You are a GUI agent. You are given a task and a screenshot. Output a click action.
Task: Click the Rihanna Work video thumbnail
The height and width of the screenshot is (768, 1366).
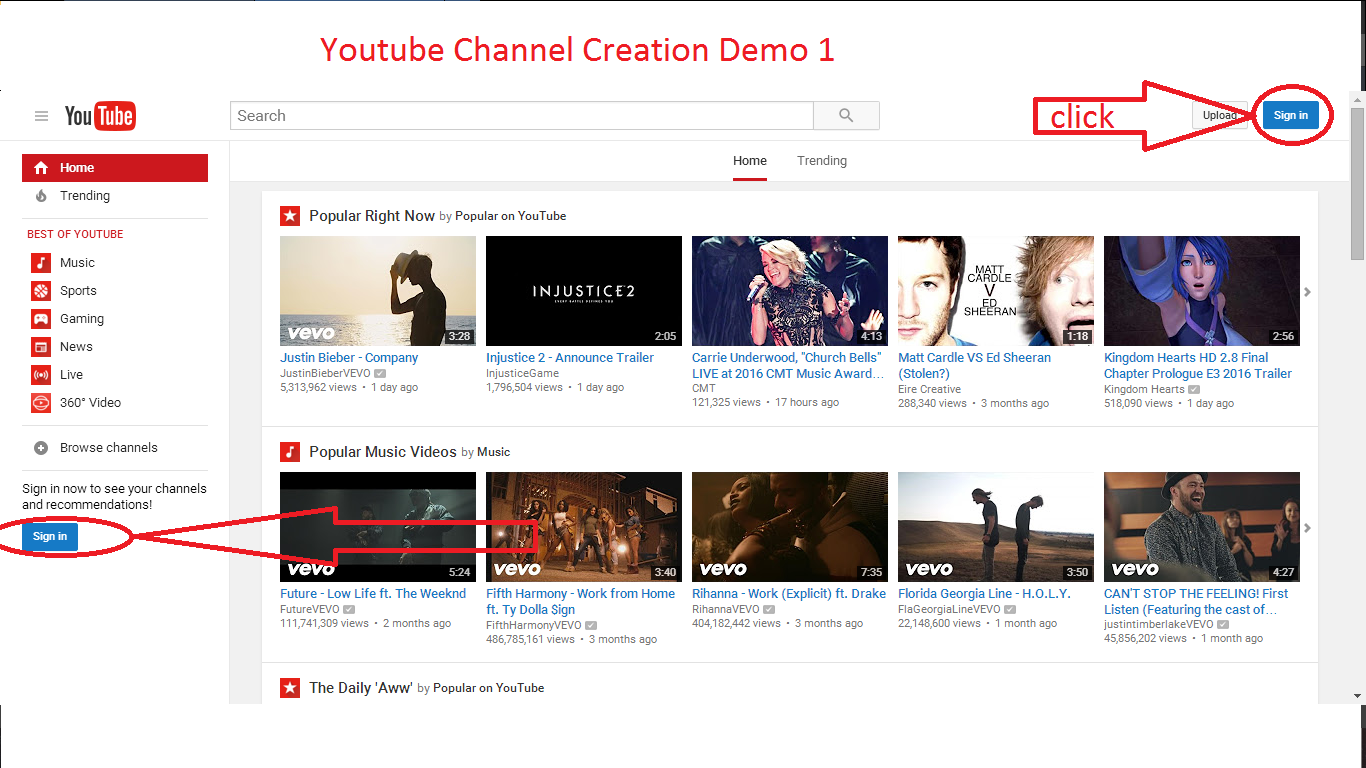(x=790, y=527)
